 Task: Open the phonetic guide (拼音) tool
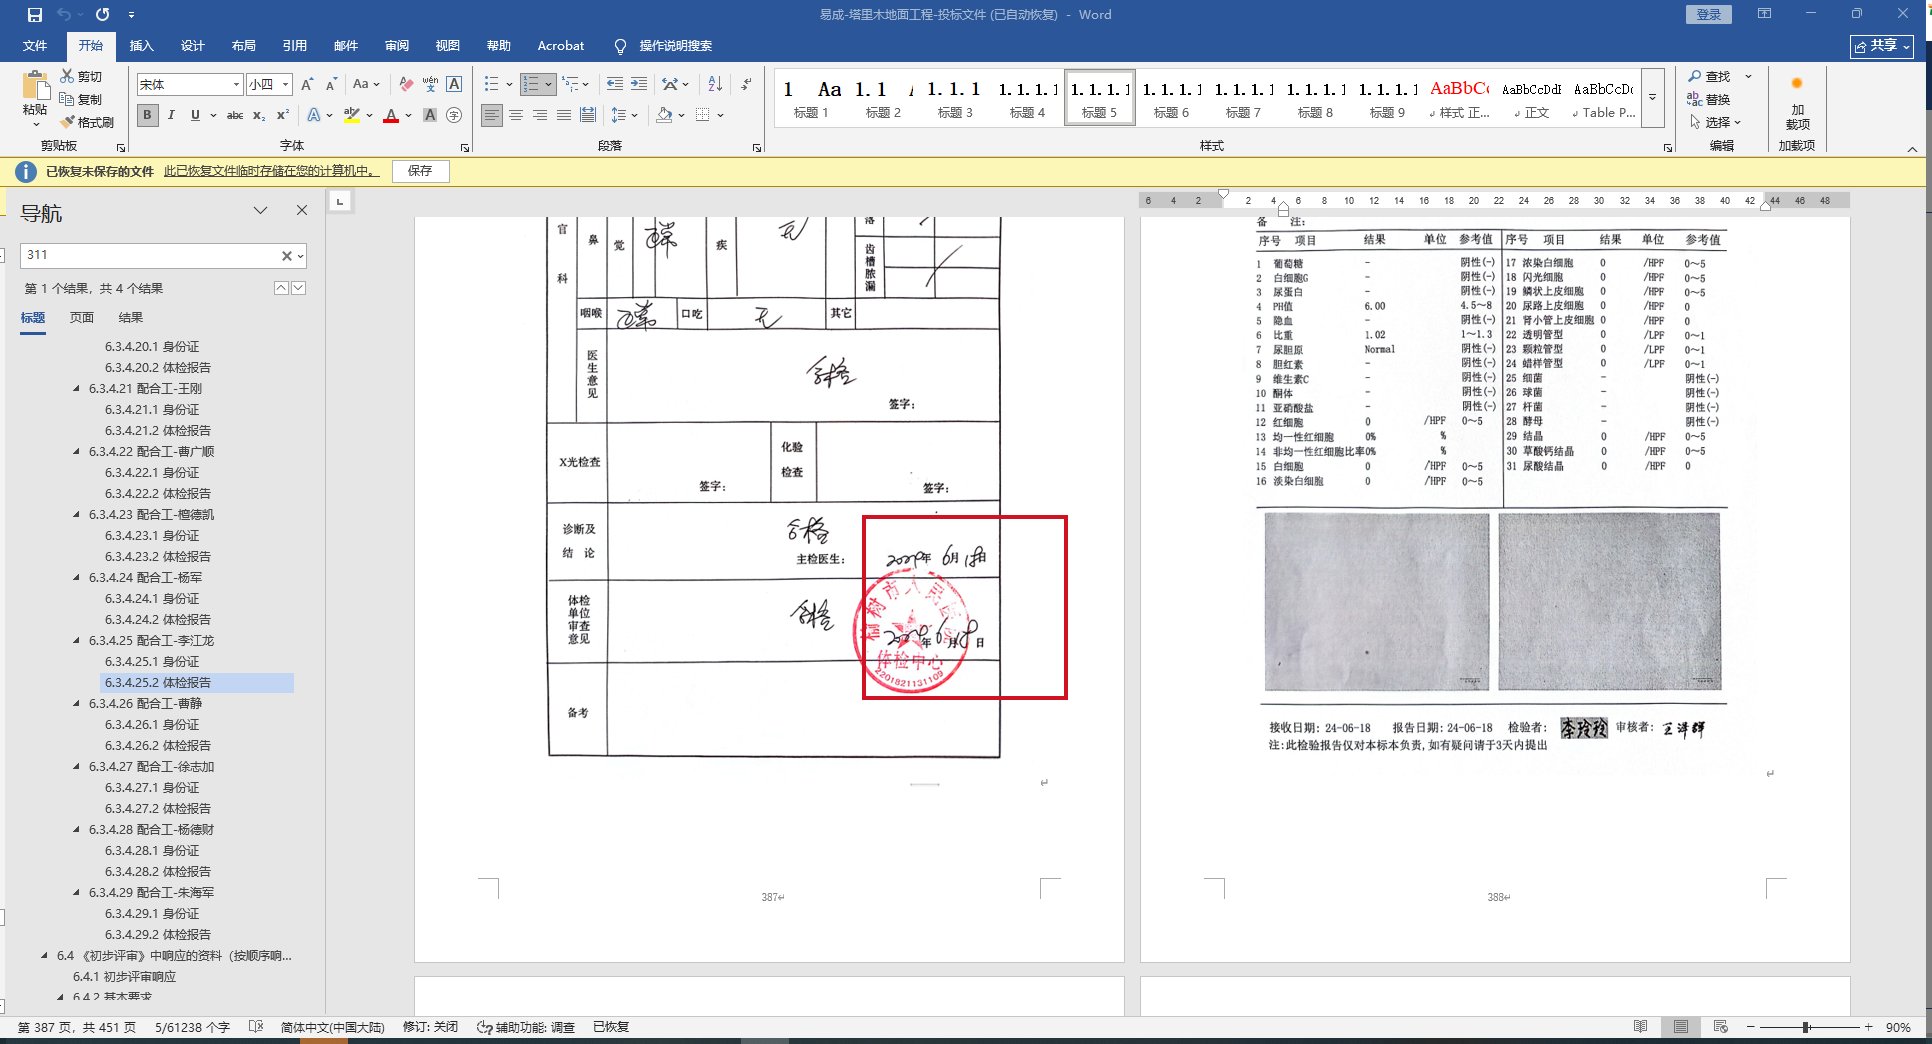(430, 85)
